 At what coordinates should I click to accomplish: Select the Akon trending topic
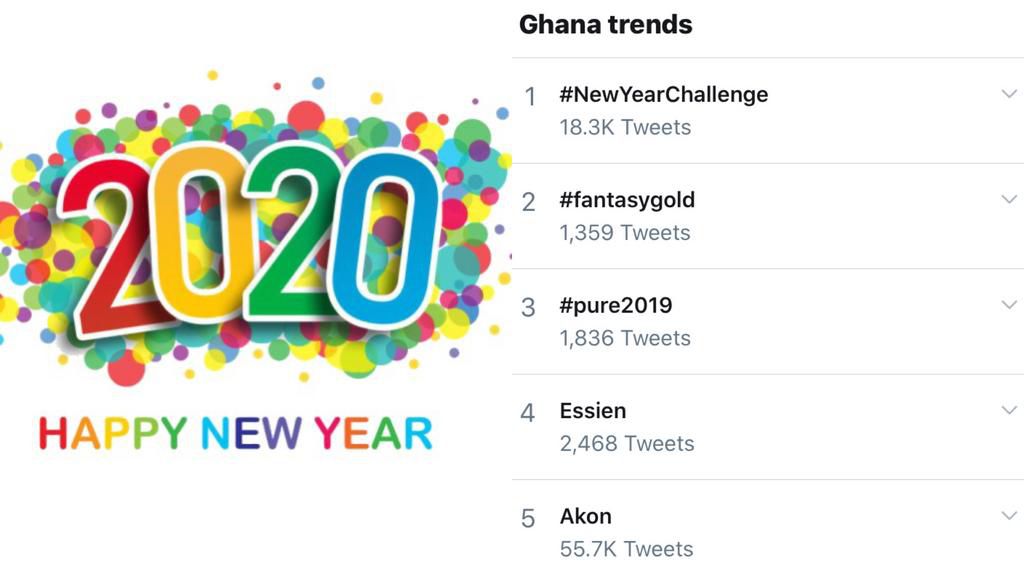point(585,516)
